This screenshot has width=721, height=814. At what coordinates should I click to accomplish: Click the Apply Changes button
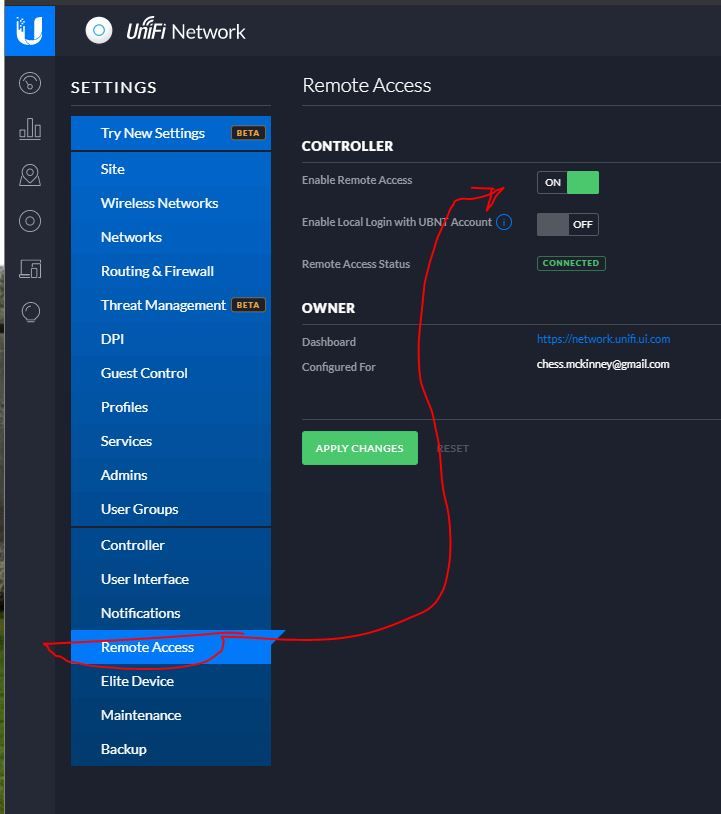click(360, 448)
